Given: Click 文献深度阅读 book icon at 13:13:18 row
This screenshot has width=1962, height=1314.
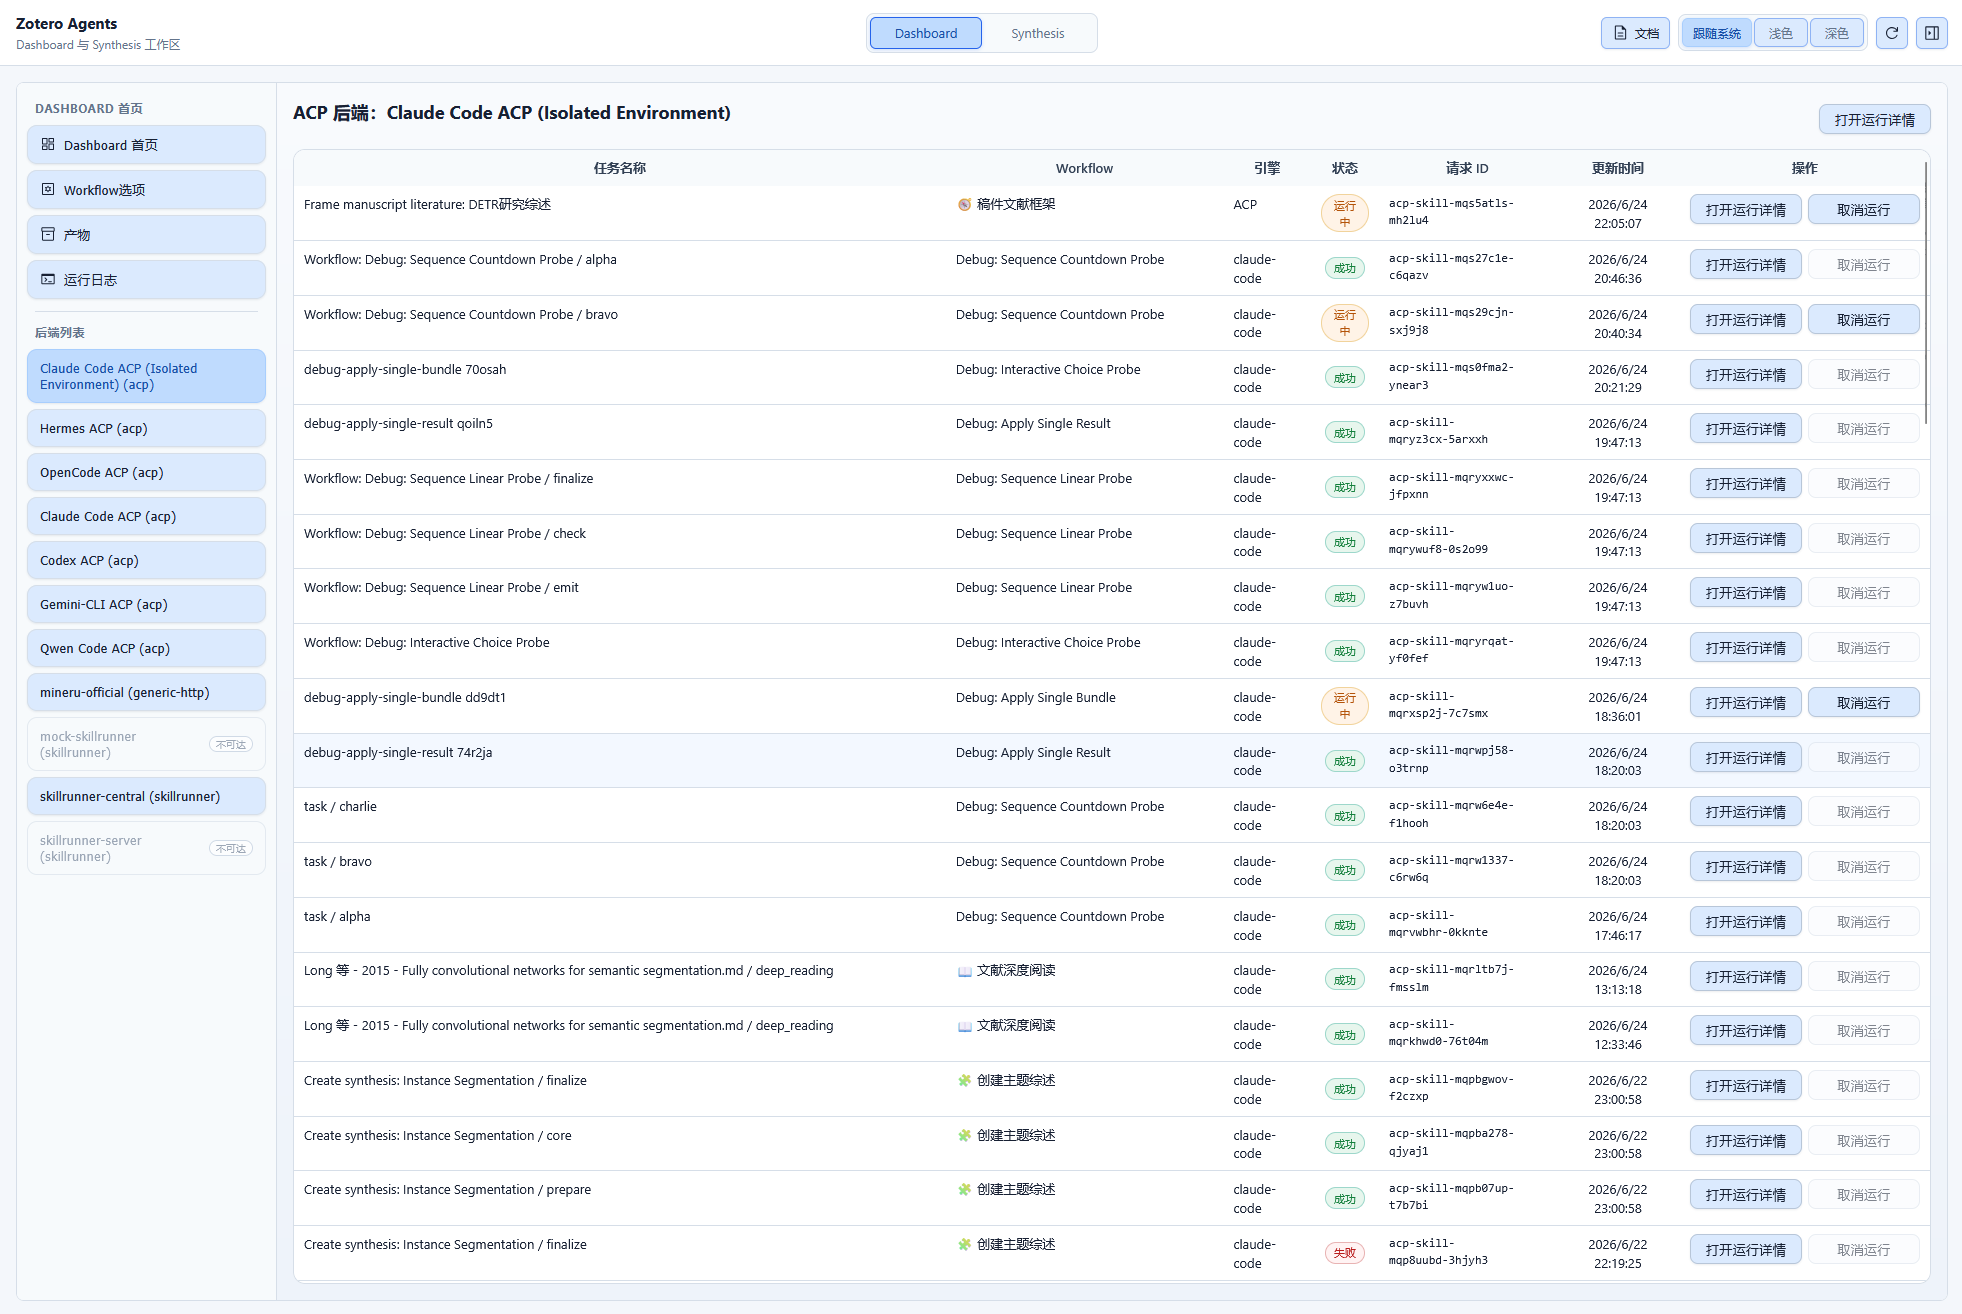Looking at the screenshot, I should pyautogui.click(x=965, y=971).
